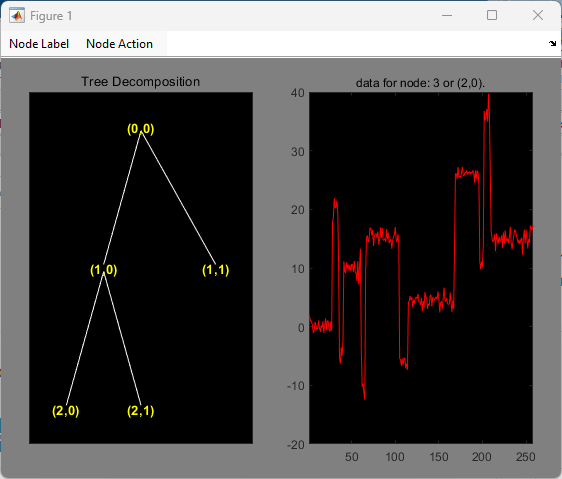Close the Figure 1 window

(x=538, y=15)
